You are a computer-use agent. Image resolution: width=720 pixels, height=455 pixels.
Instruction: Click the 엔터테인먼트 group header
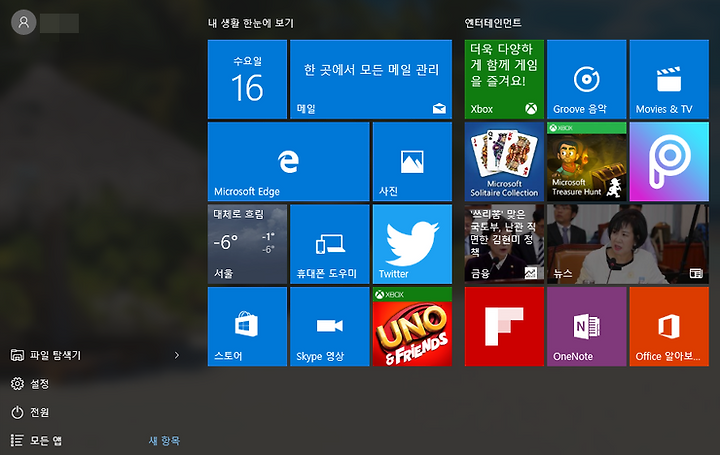pyautogui.click(x=493, y=23)
